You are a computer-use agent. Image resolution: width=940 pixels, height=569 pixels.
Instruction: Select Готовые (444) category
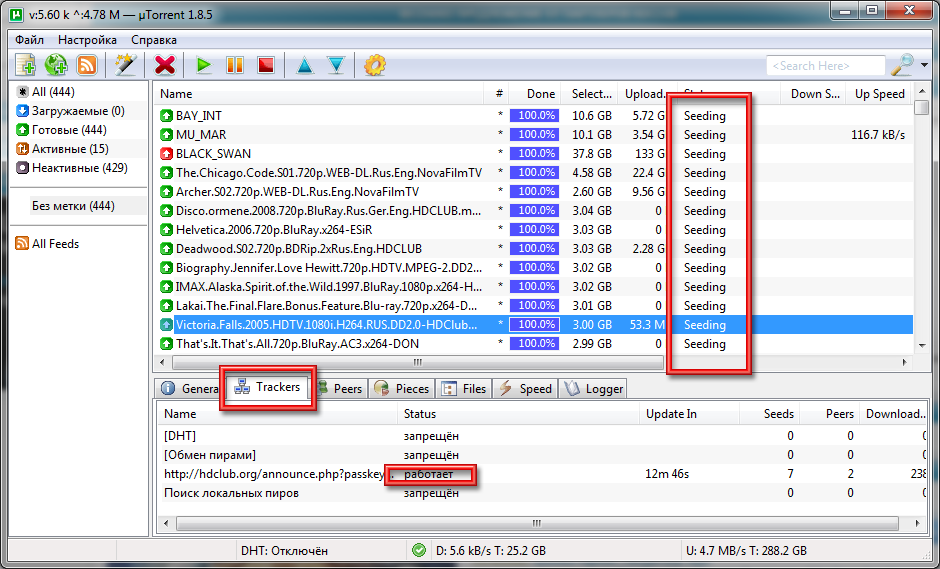click(x=61, y=130)
